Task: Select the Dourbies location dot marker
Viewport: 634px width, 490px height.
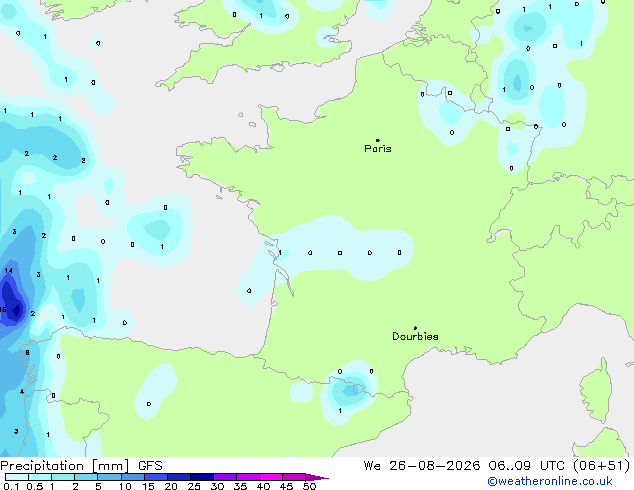Action: click(x=415, y=328)
